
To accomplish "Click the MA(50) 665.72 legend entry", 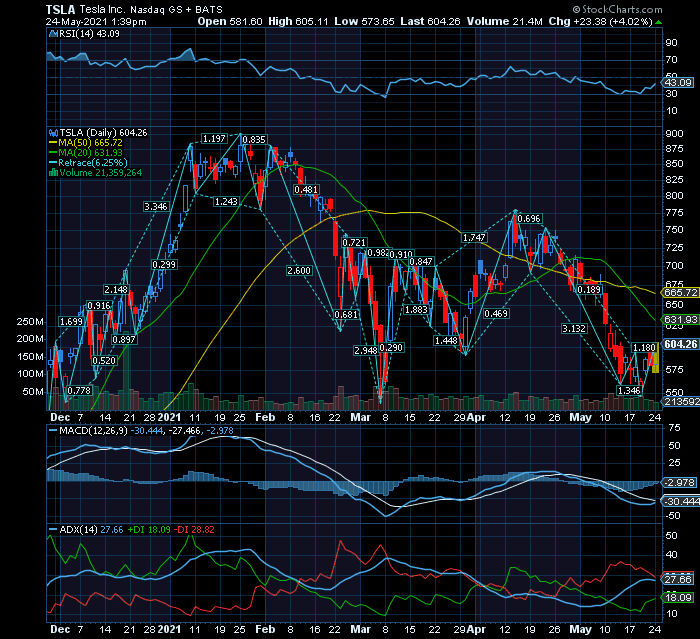I will click(85, 142).
